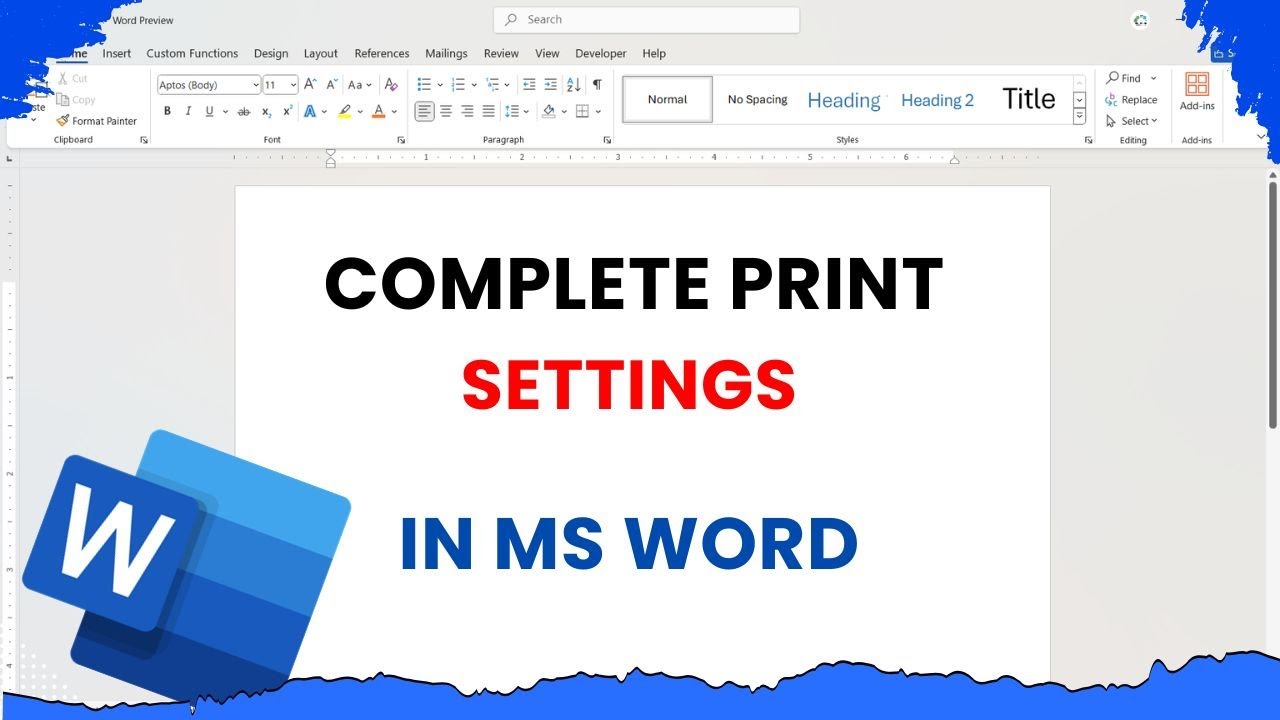Open the Paragraph dialog launcher

coord(607,140)
